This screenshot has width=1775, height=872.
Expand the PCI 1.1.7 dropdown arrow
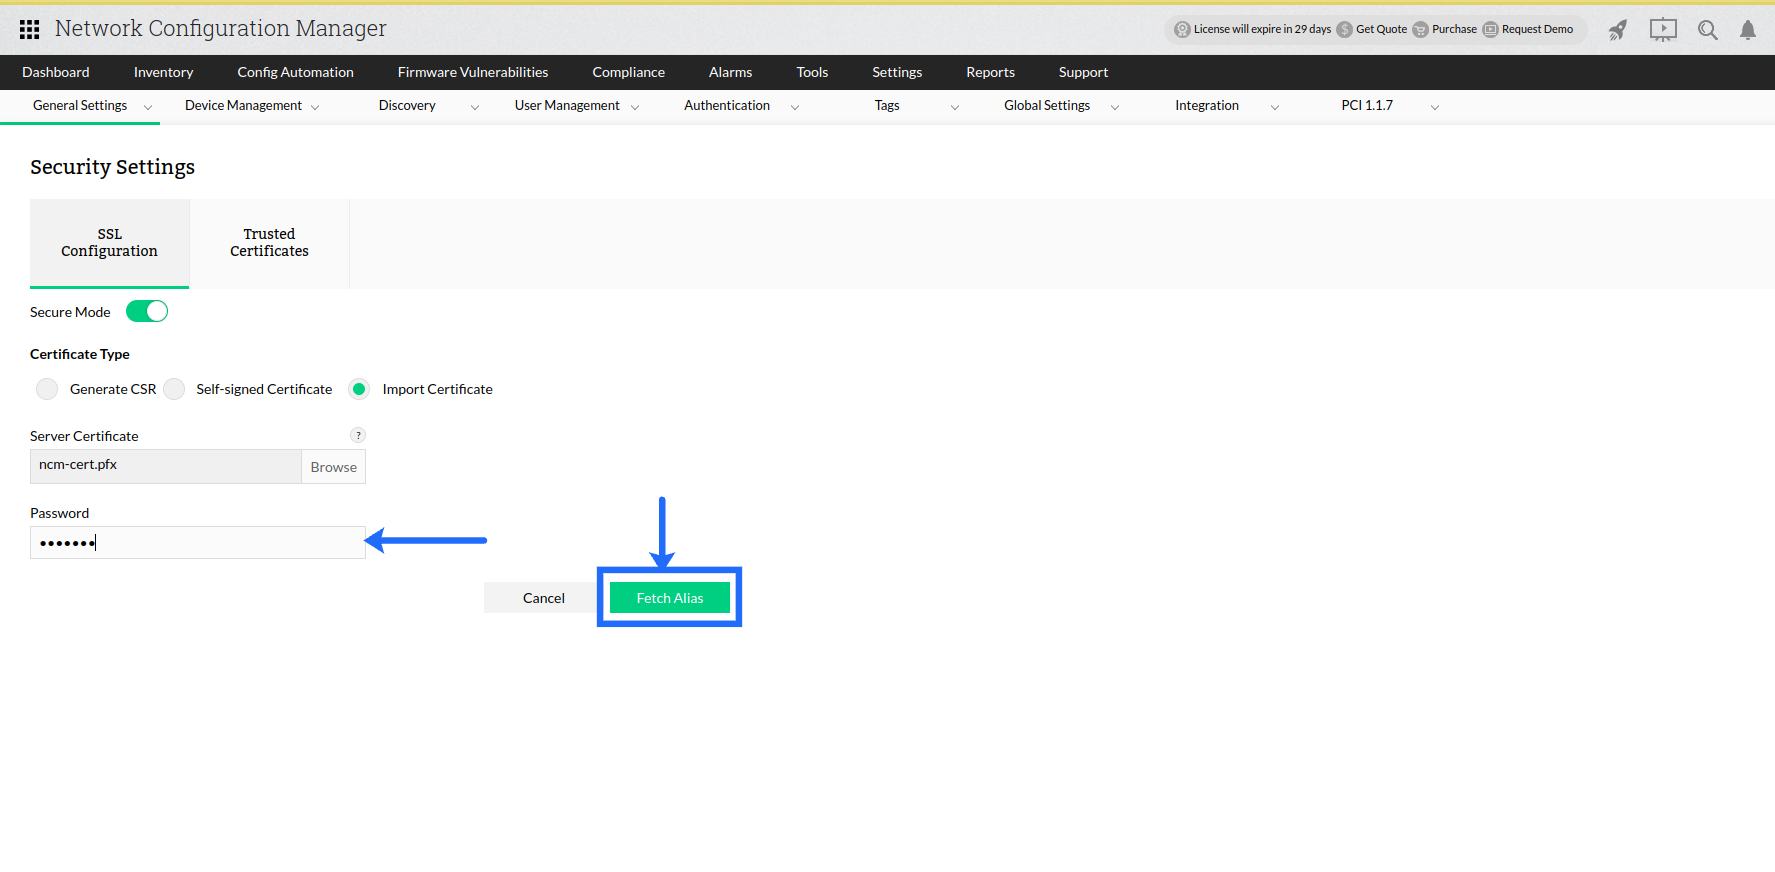(x=1435, y=107)
